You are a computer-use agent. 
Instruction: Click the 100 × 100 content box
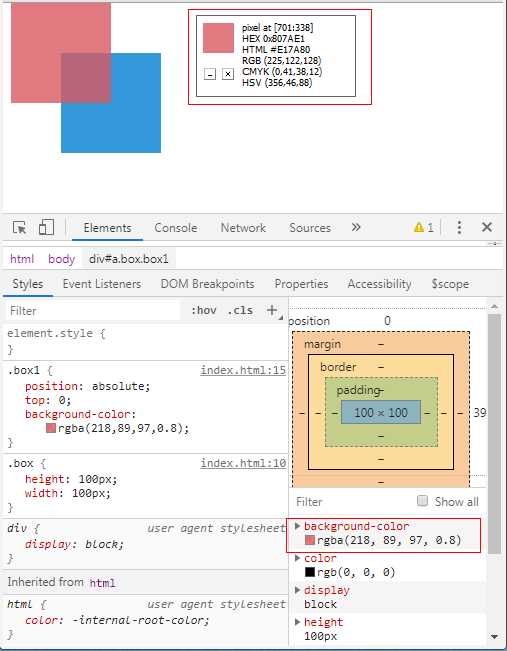click(381, 412)
